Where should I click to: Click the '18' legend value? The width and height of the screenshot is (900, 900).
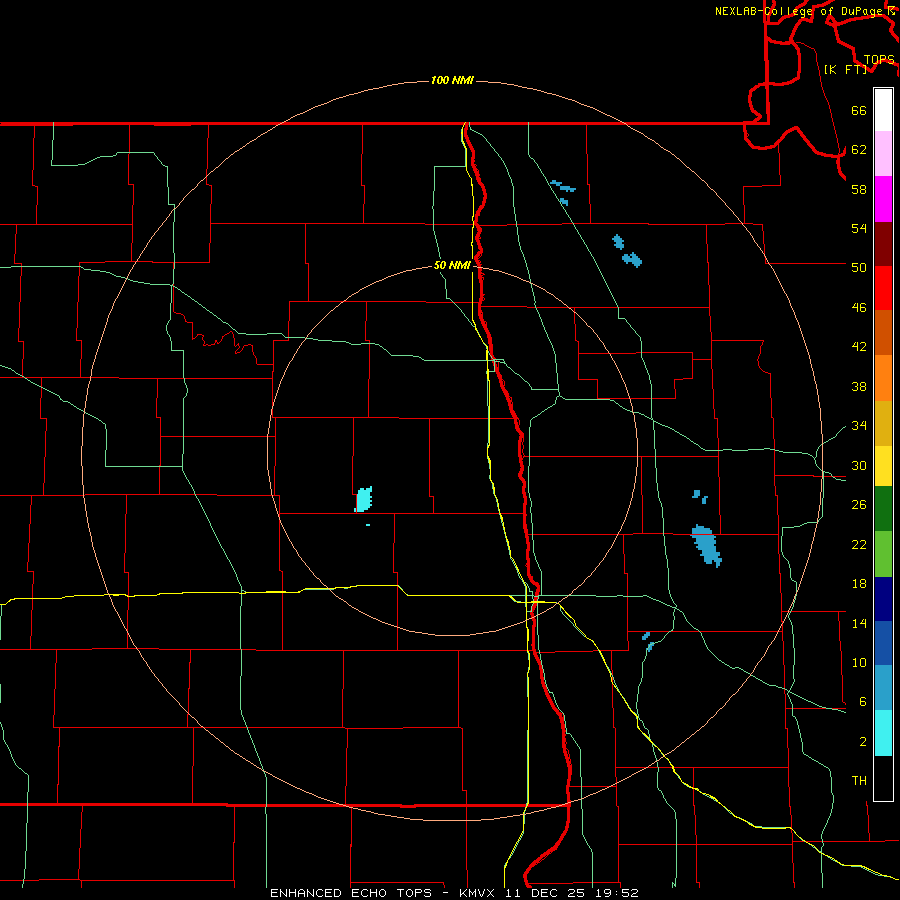pyautogui.click(x=859, y=584)
